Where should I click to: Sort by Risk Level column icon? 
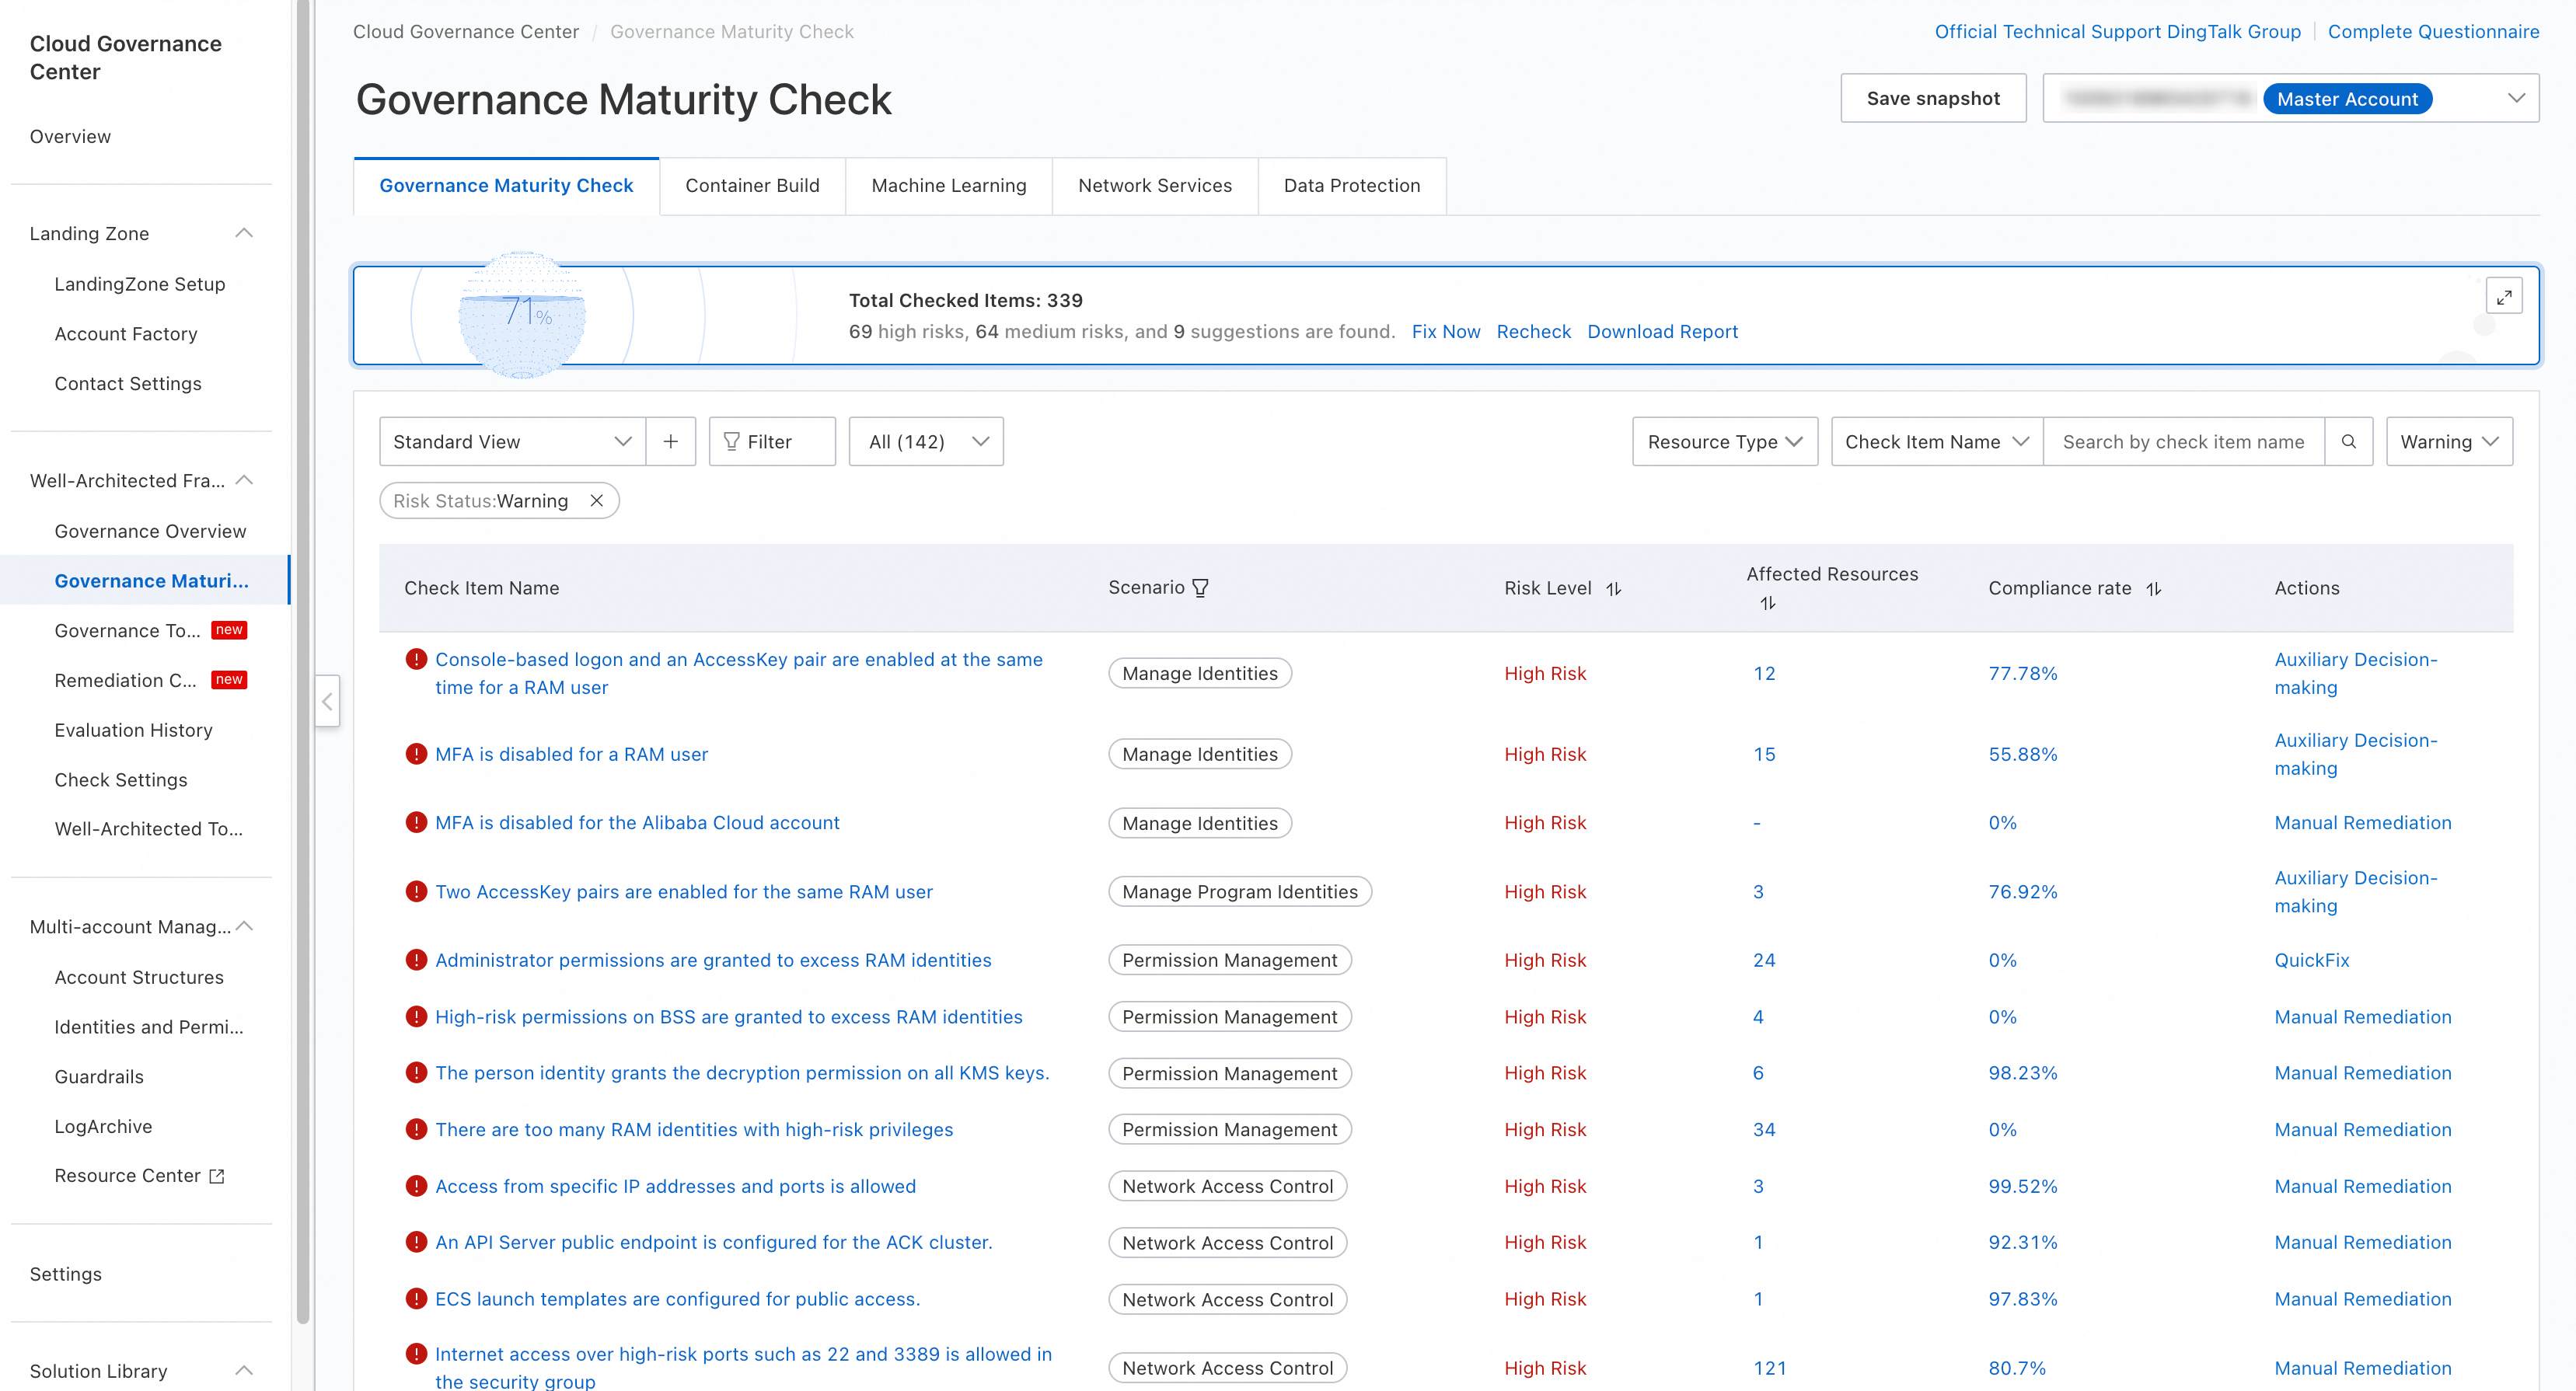click(1613, 589)
